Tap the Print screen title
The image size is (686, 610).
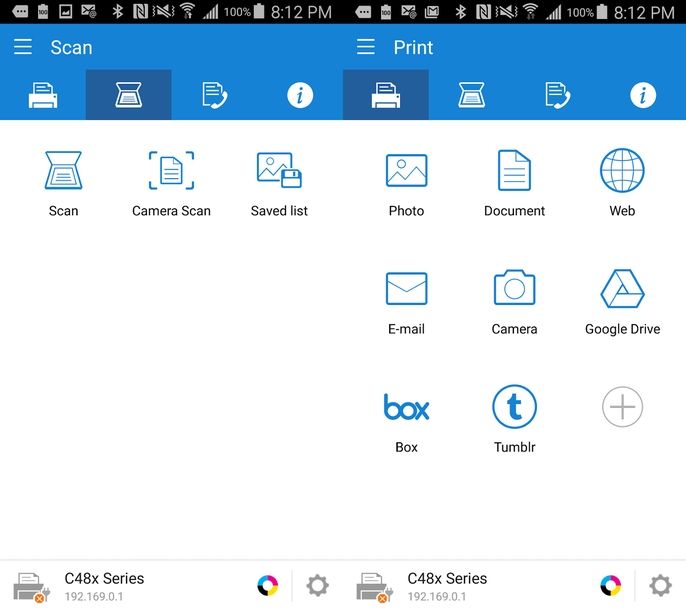pos(413,47)
